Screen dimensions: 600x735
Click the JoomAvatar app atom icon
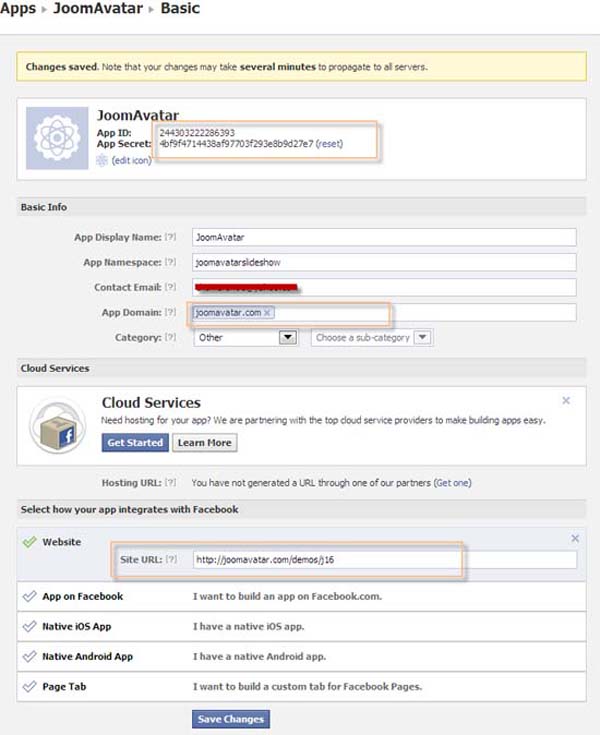coord(57,138)
